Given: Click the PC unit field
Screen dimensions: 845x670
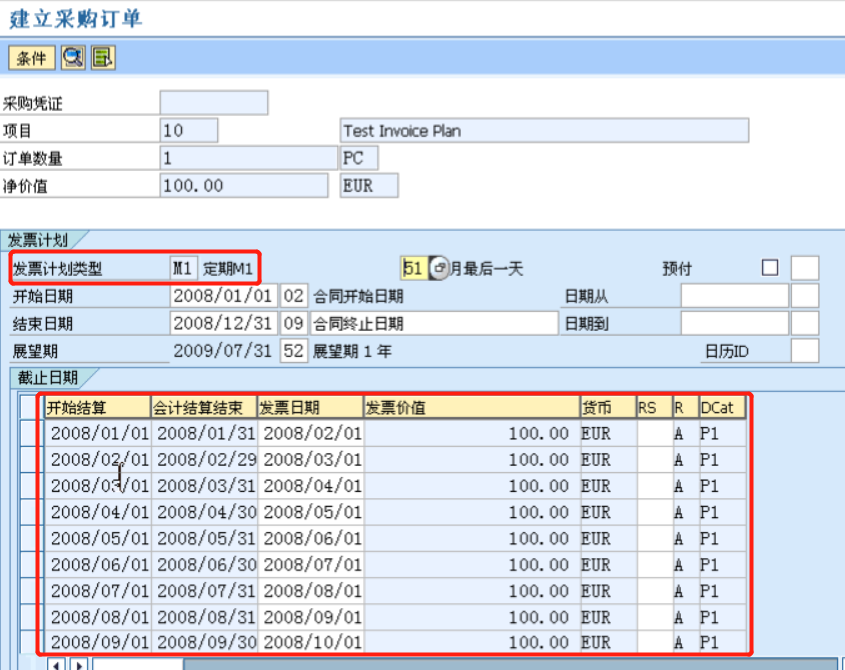Looking at the screenshot, I should (359, 158).
